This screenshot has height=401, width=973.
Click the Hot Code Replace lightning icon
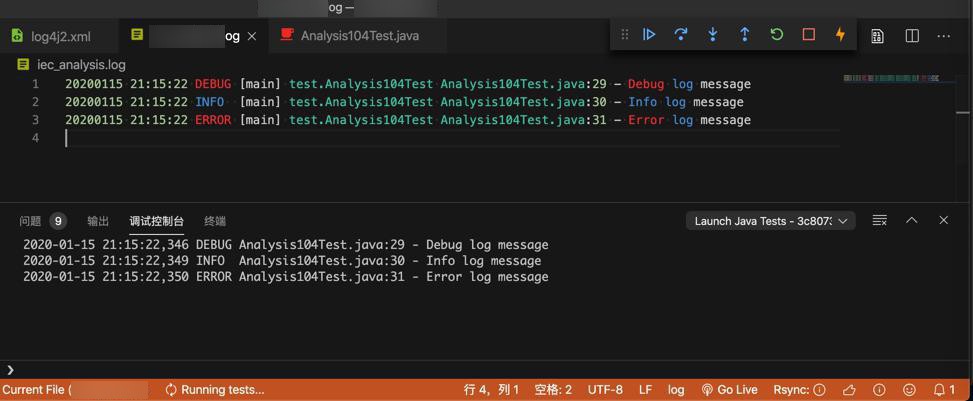[840, 35]
